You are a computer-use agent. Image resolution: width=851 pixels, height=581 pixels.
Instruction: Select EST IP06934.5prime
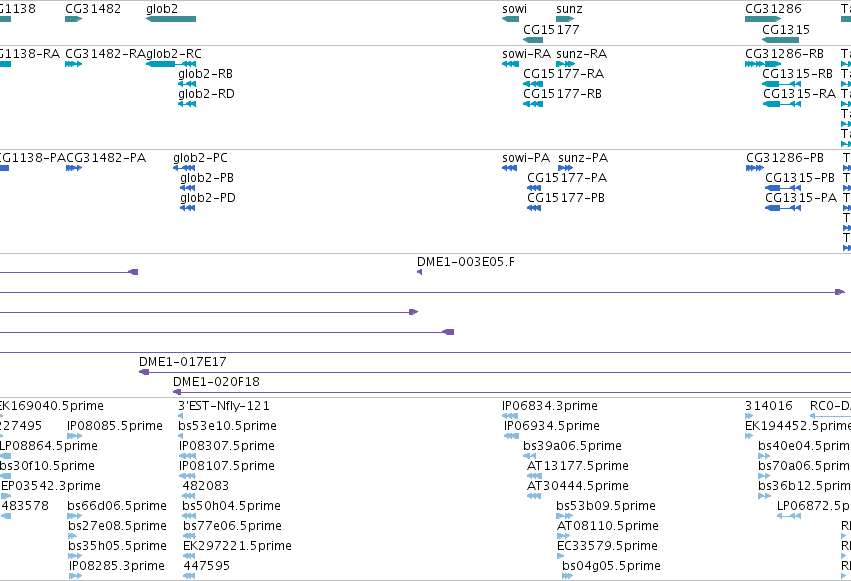(511, 436)
